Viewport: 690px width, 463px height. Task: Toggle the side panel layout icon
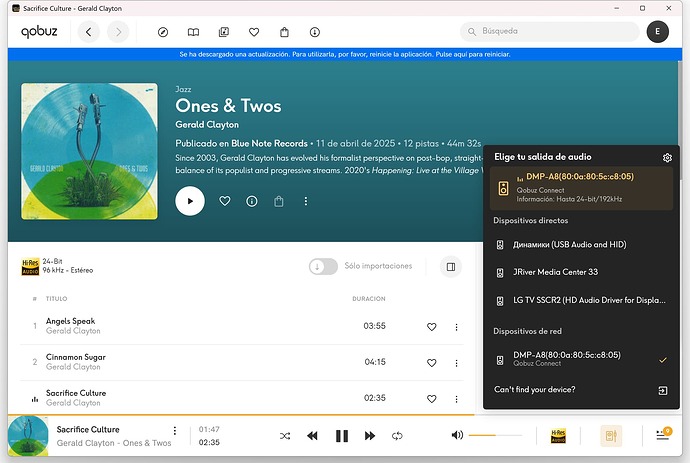click(451, 267)
